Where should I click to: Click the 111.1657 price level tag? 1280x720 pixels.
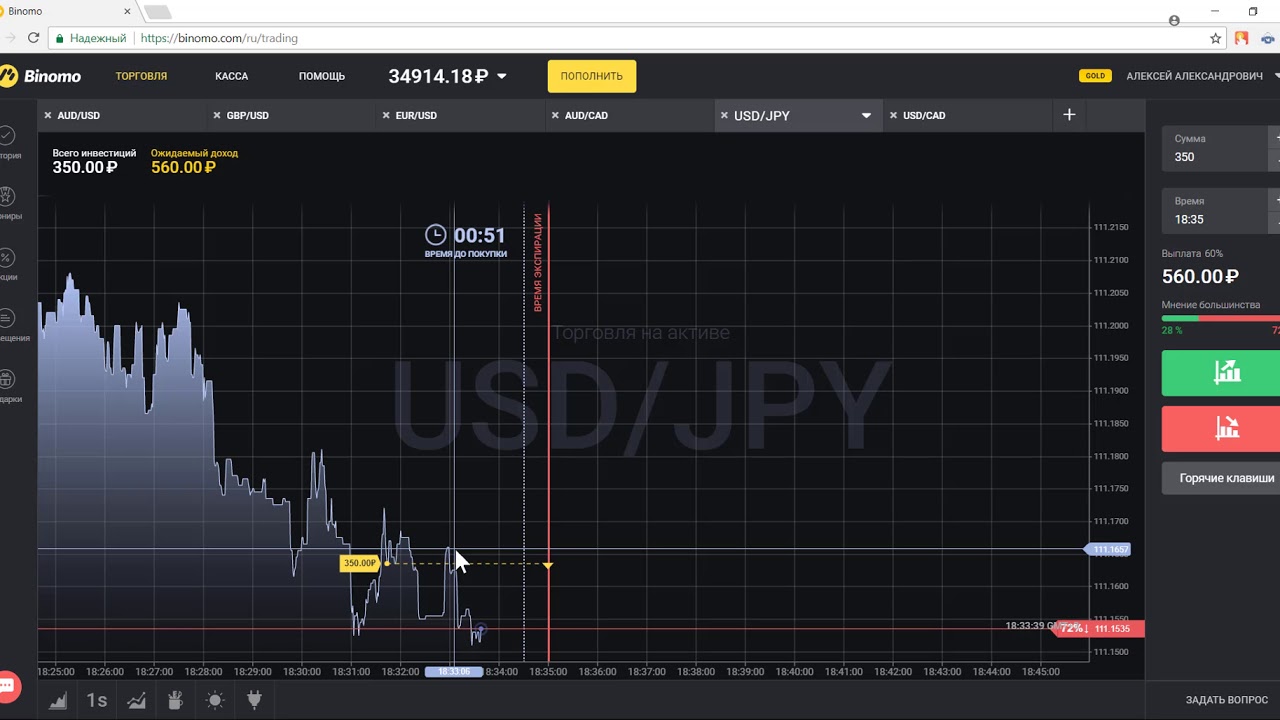(x=1109, y=549)
